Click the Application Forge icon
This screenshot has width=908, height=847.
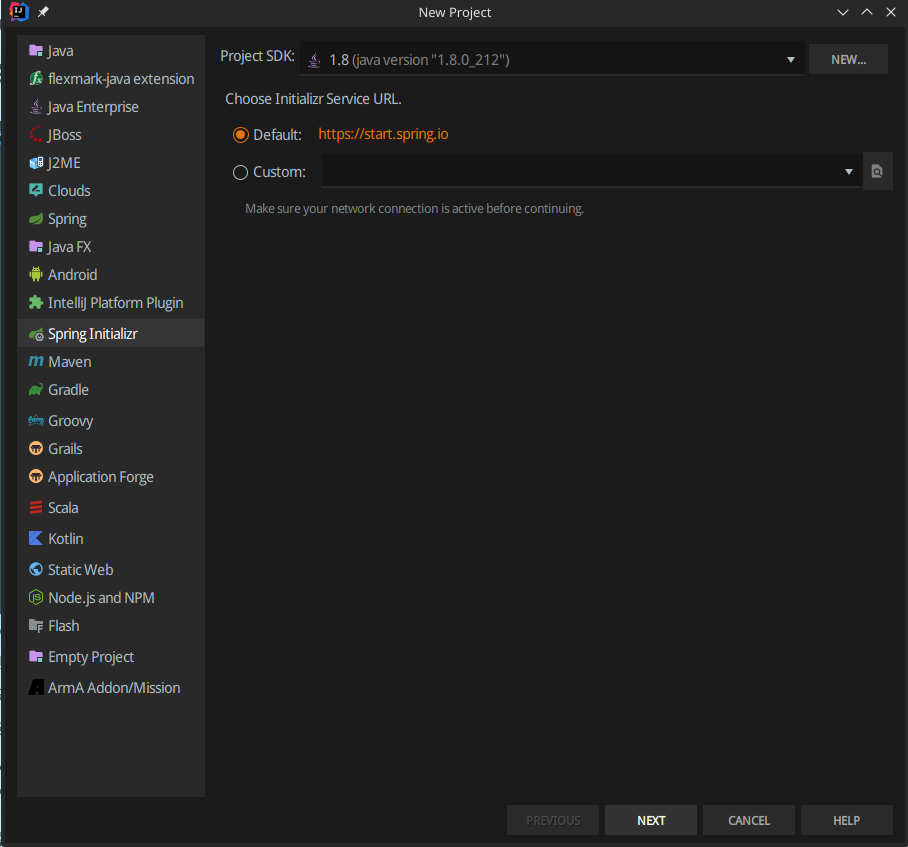(x=36, y=476)
